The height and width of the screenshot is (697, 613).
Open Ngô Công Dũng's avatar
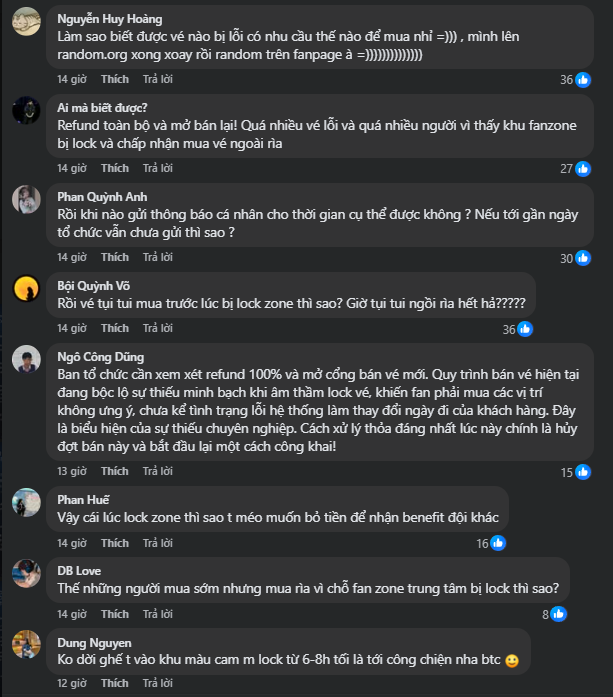click(26, 360)
